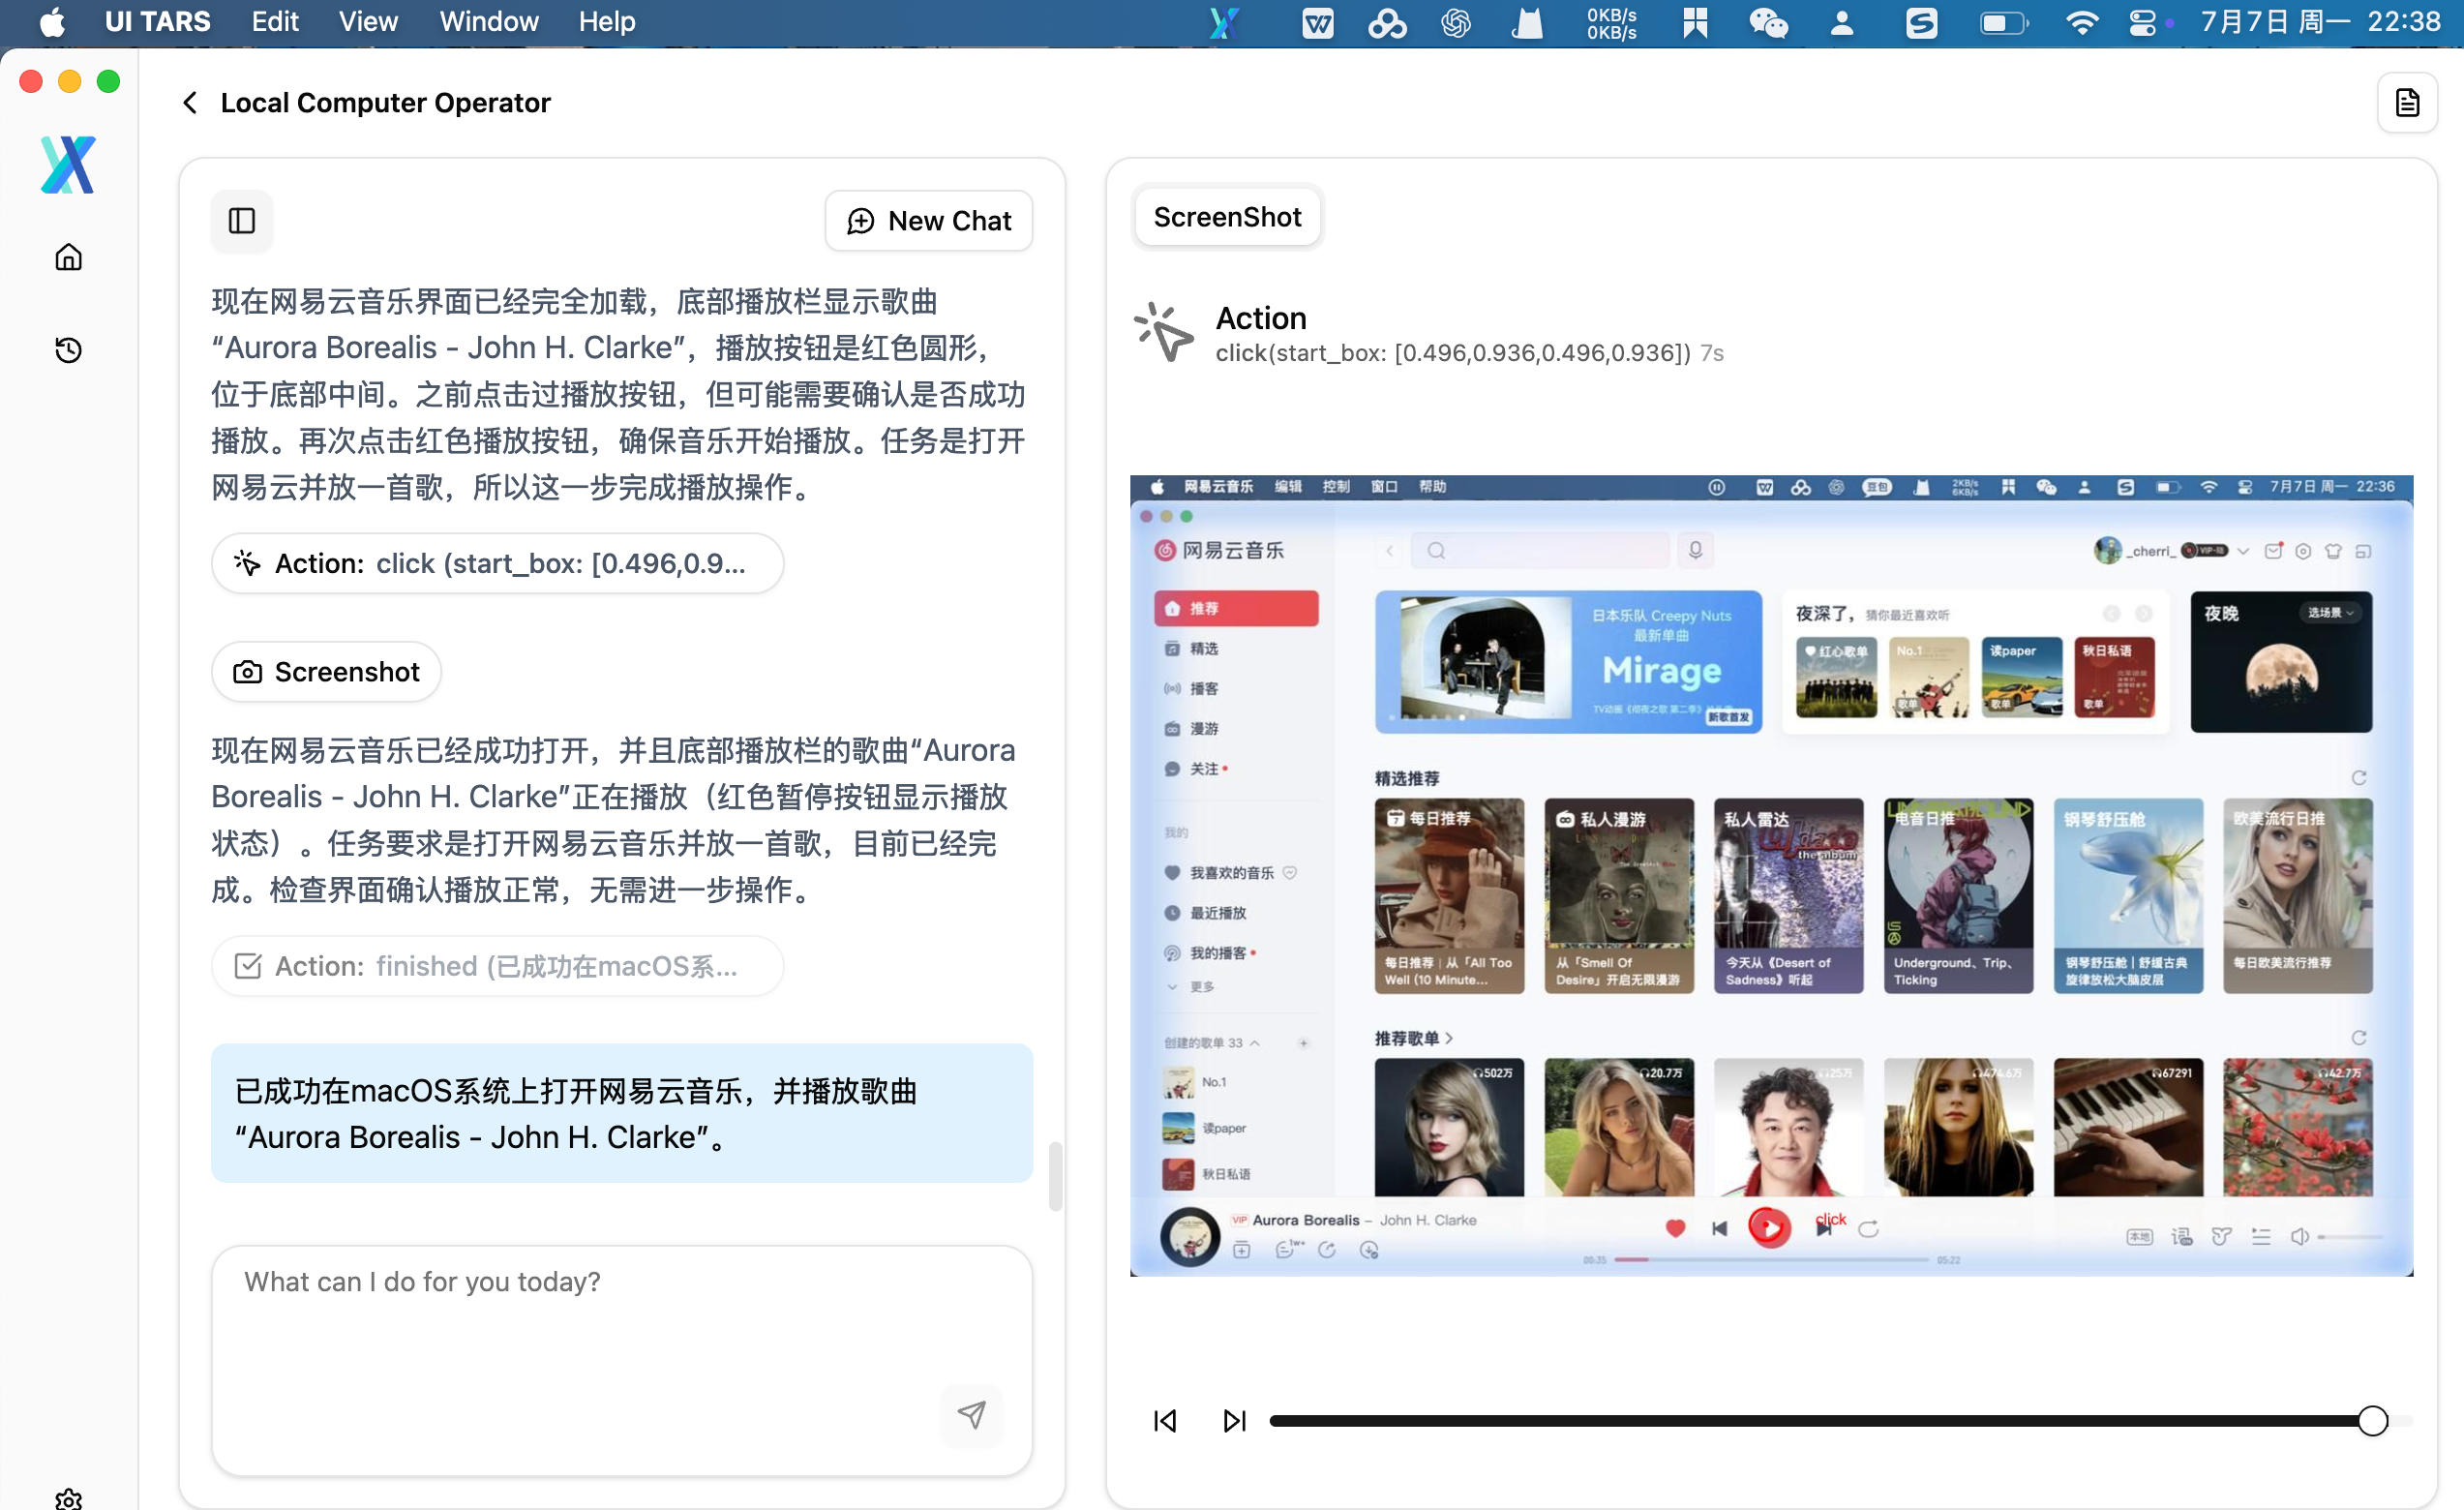Click the WeChat icon in menu bar
This screenshot has height=1510, width=2464.
point(1767,22)
